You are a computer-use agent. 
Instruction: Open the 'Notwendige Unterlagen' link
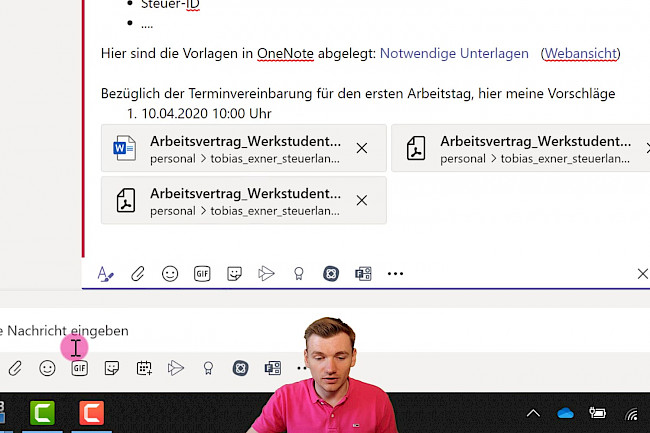(x=454, y=53)
